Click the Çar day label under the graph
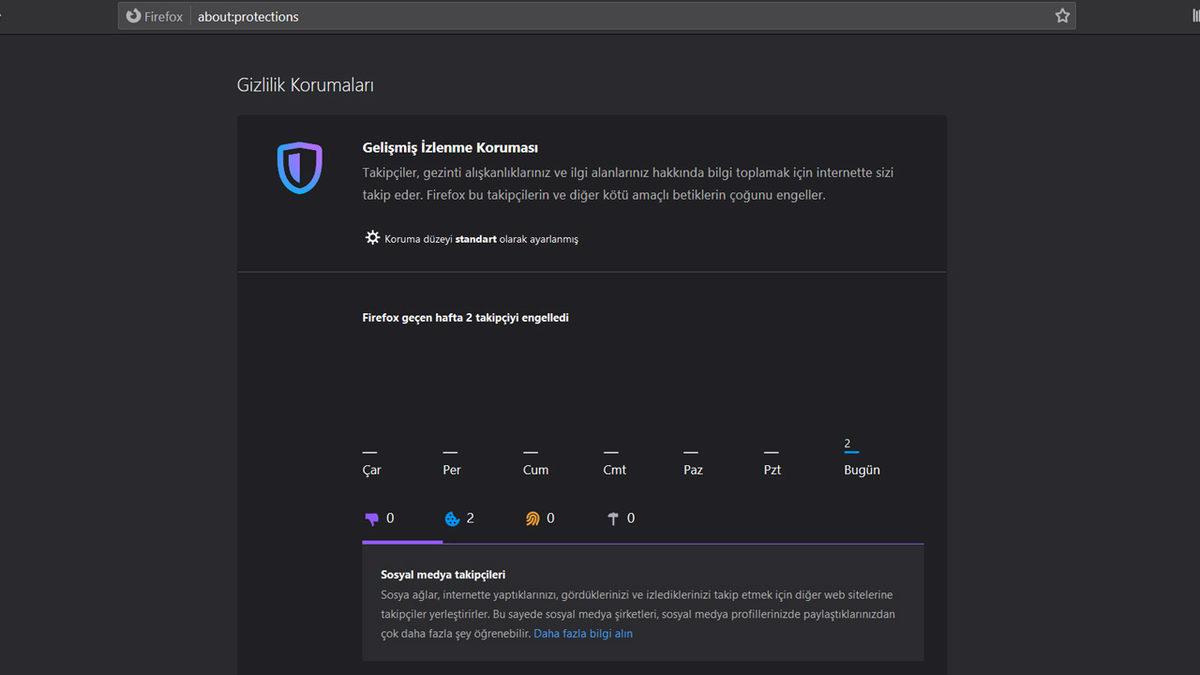The image size is (1200, 675). 370,469
